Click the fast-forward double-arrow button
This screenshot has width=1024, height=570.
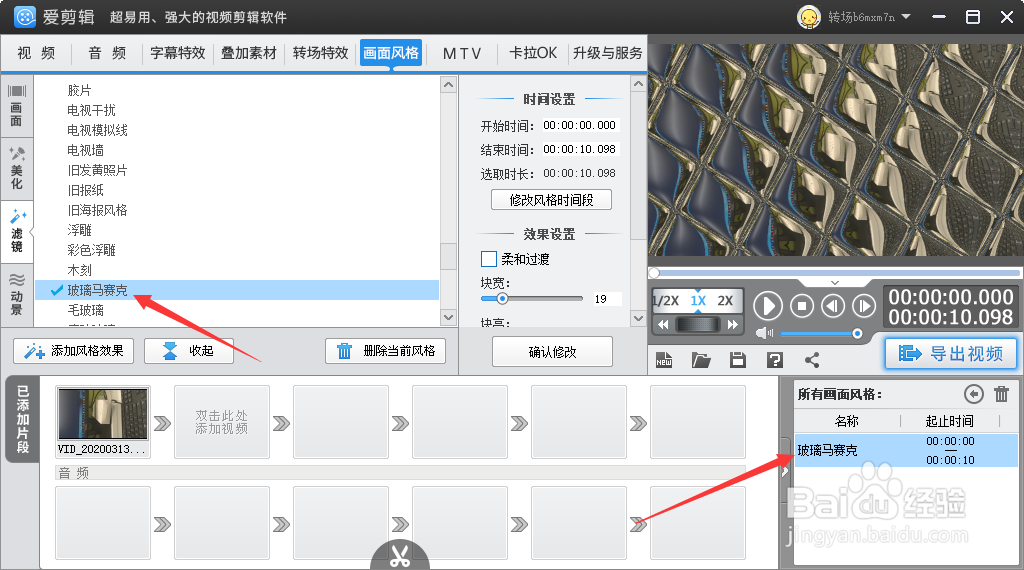click(x=732, y=325)
